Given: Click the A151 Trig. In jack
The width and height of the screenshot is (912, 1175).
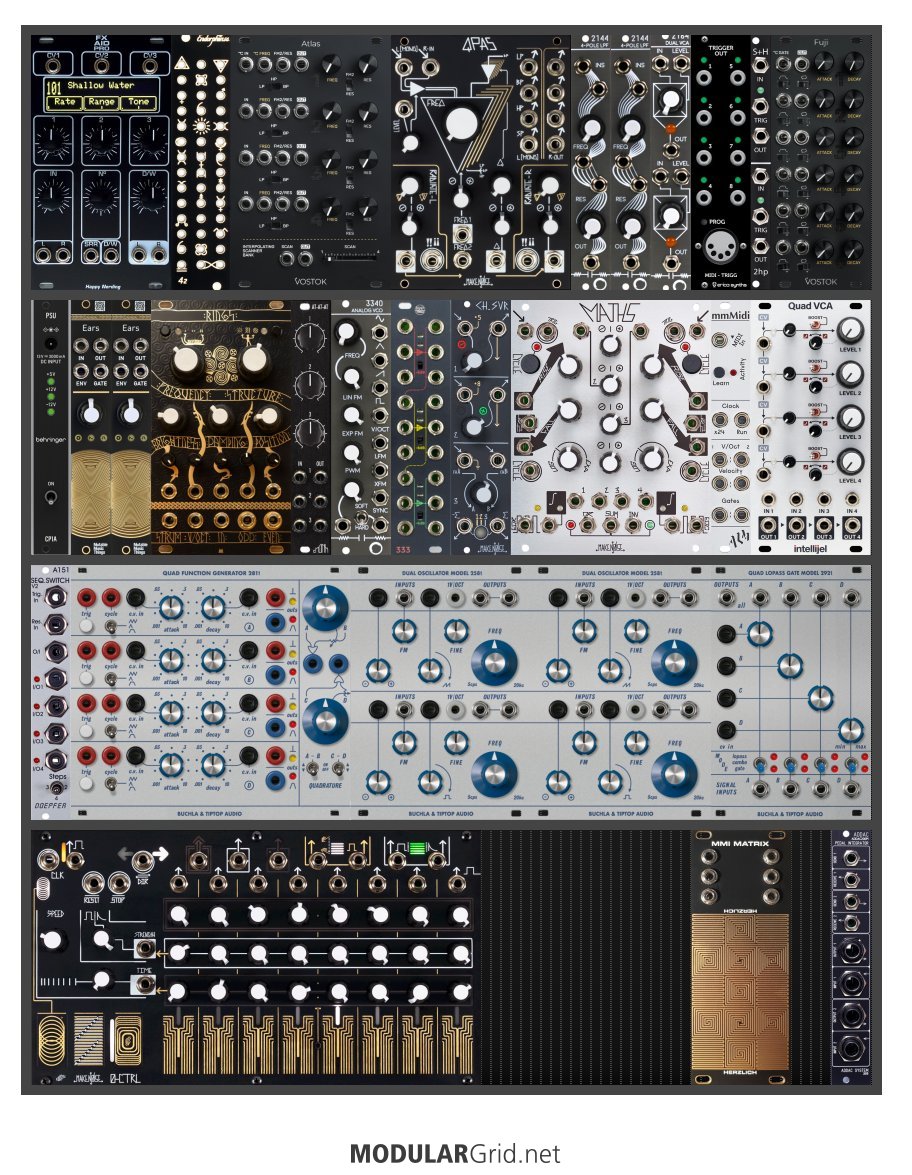Looking at the screenshot, I should pyautogui.click(x=55, y=597).
